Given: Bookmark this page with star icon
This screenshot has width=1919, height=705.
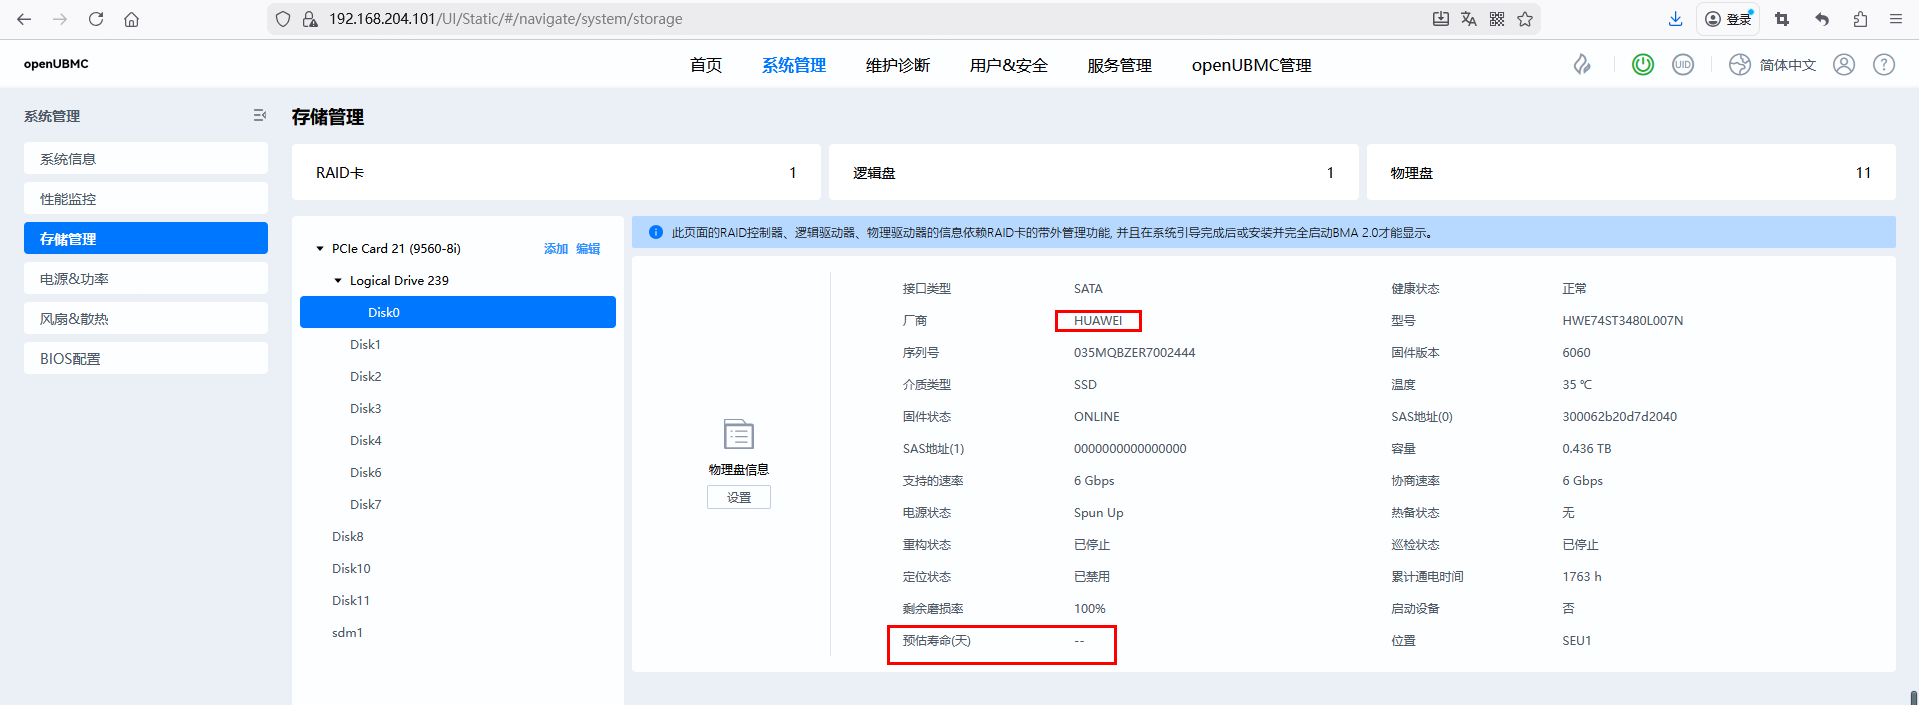Looking at the screenshot, I should pos(1525,19).
